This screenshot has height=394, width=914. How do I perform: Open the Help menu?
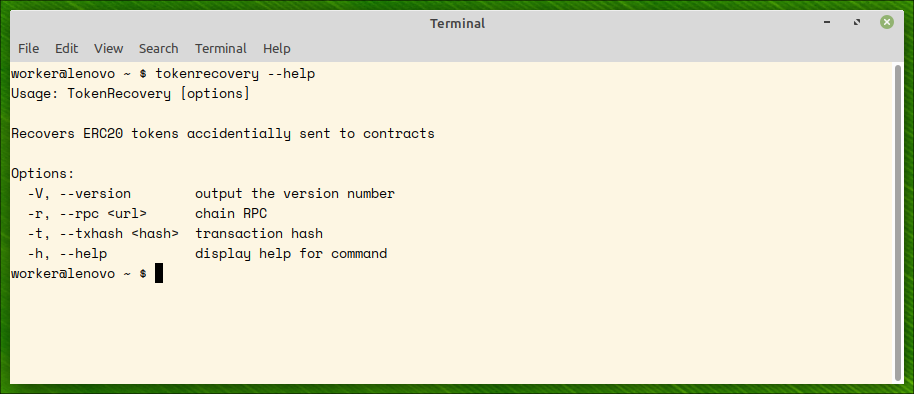click(277, 48)
